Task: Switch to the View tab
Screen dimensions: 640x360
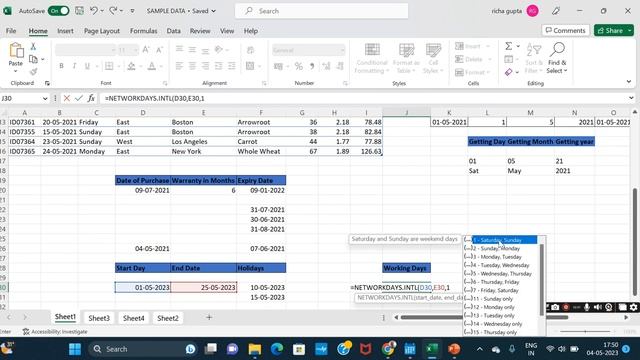Action: tap(227, 31)
